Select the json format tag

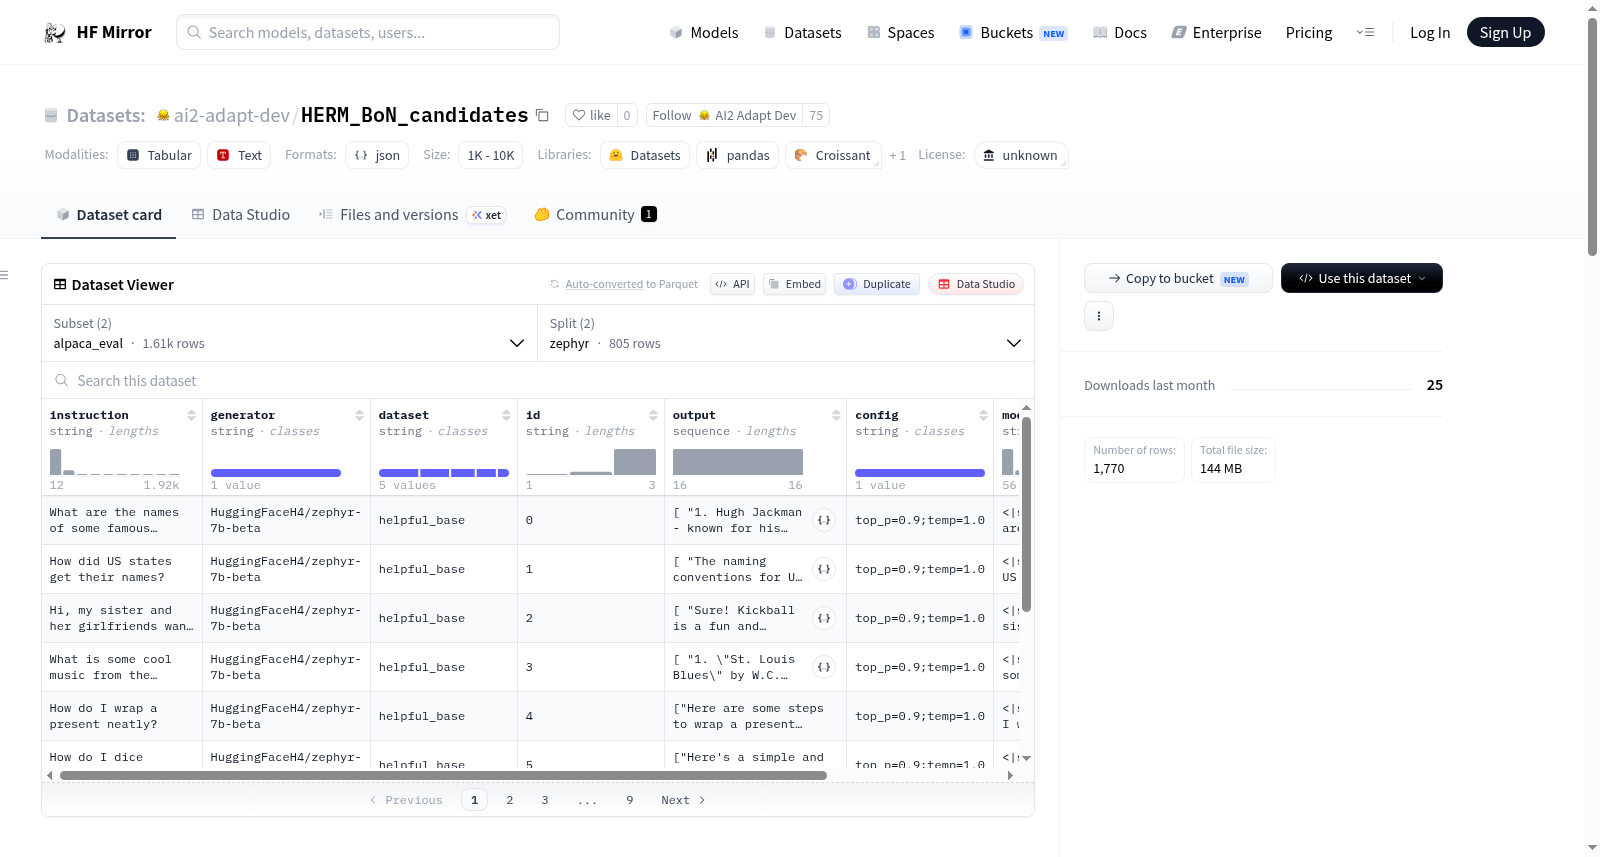coord(377,155)
